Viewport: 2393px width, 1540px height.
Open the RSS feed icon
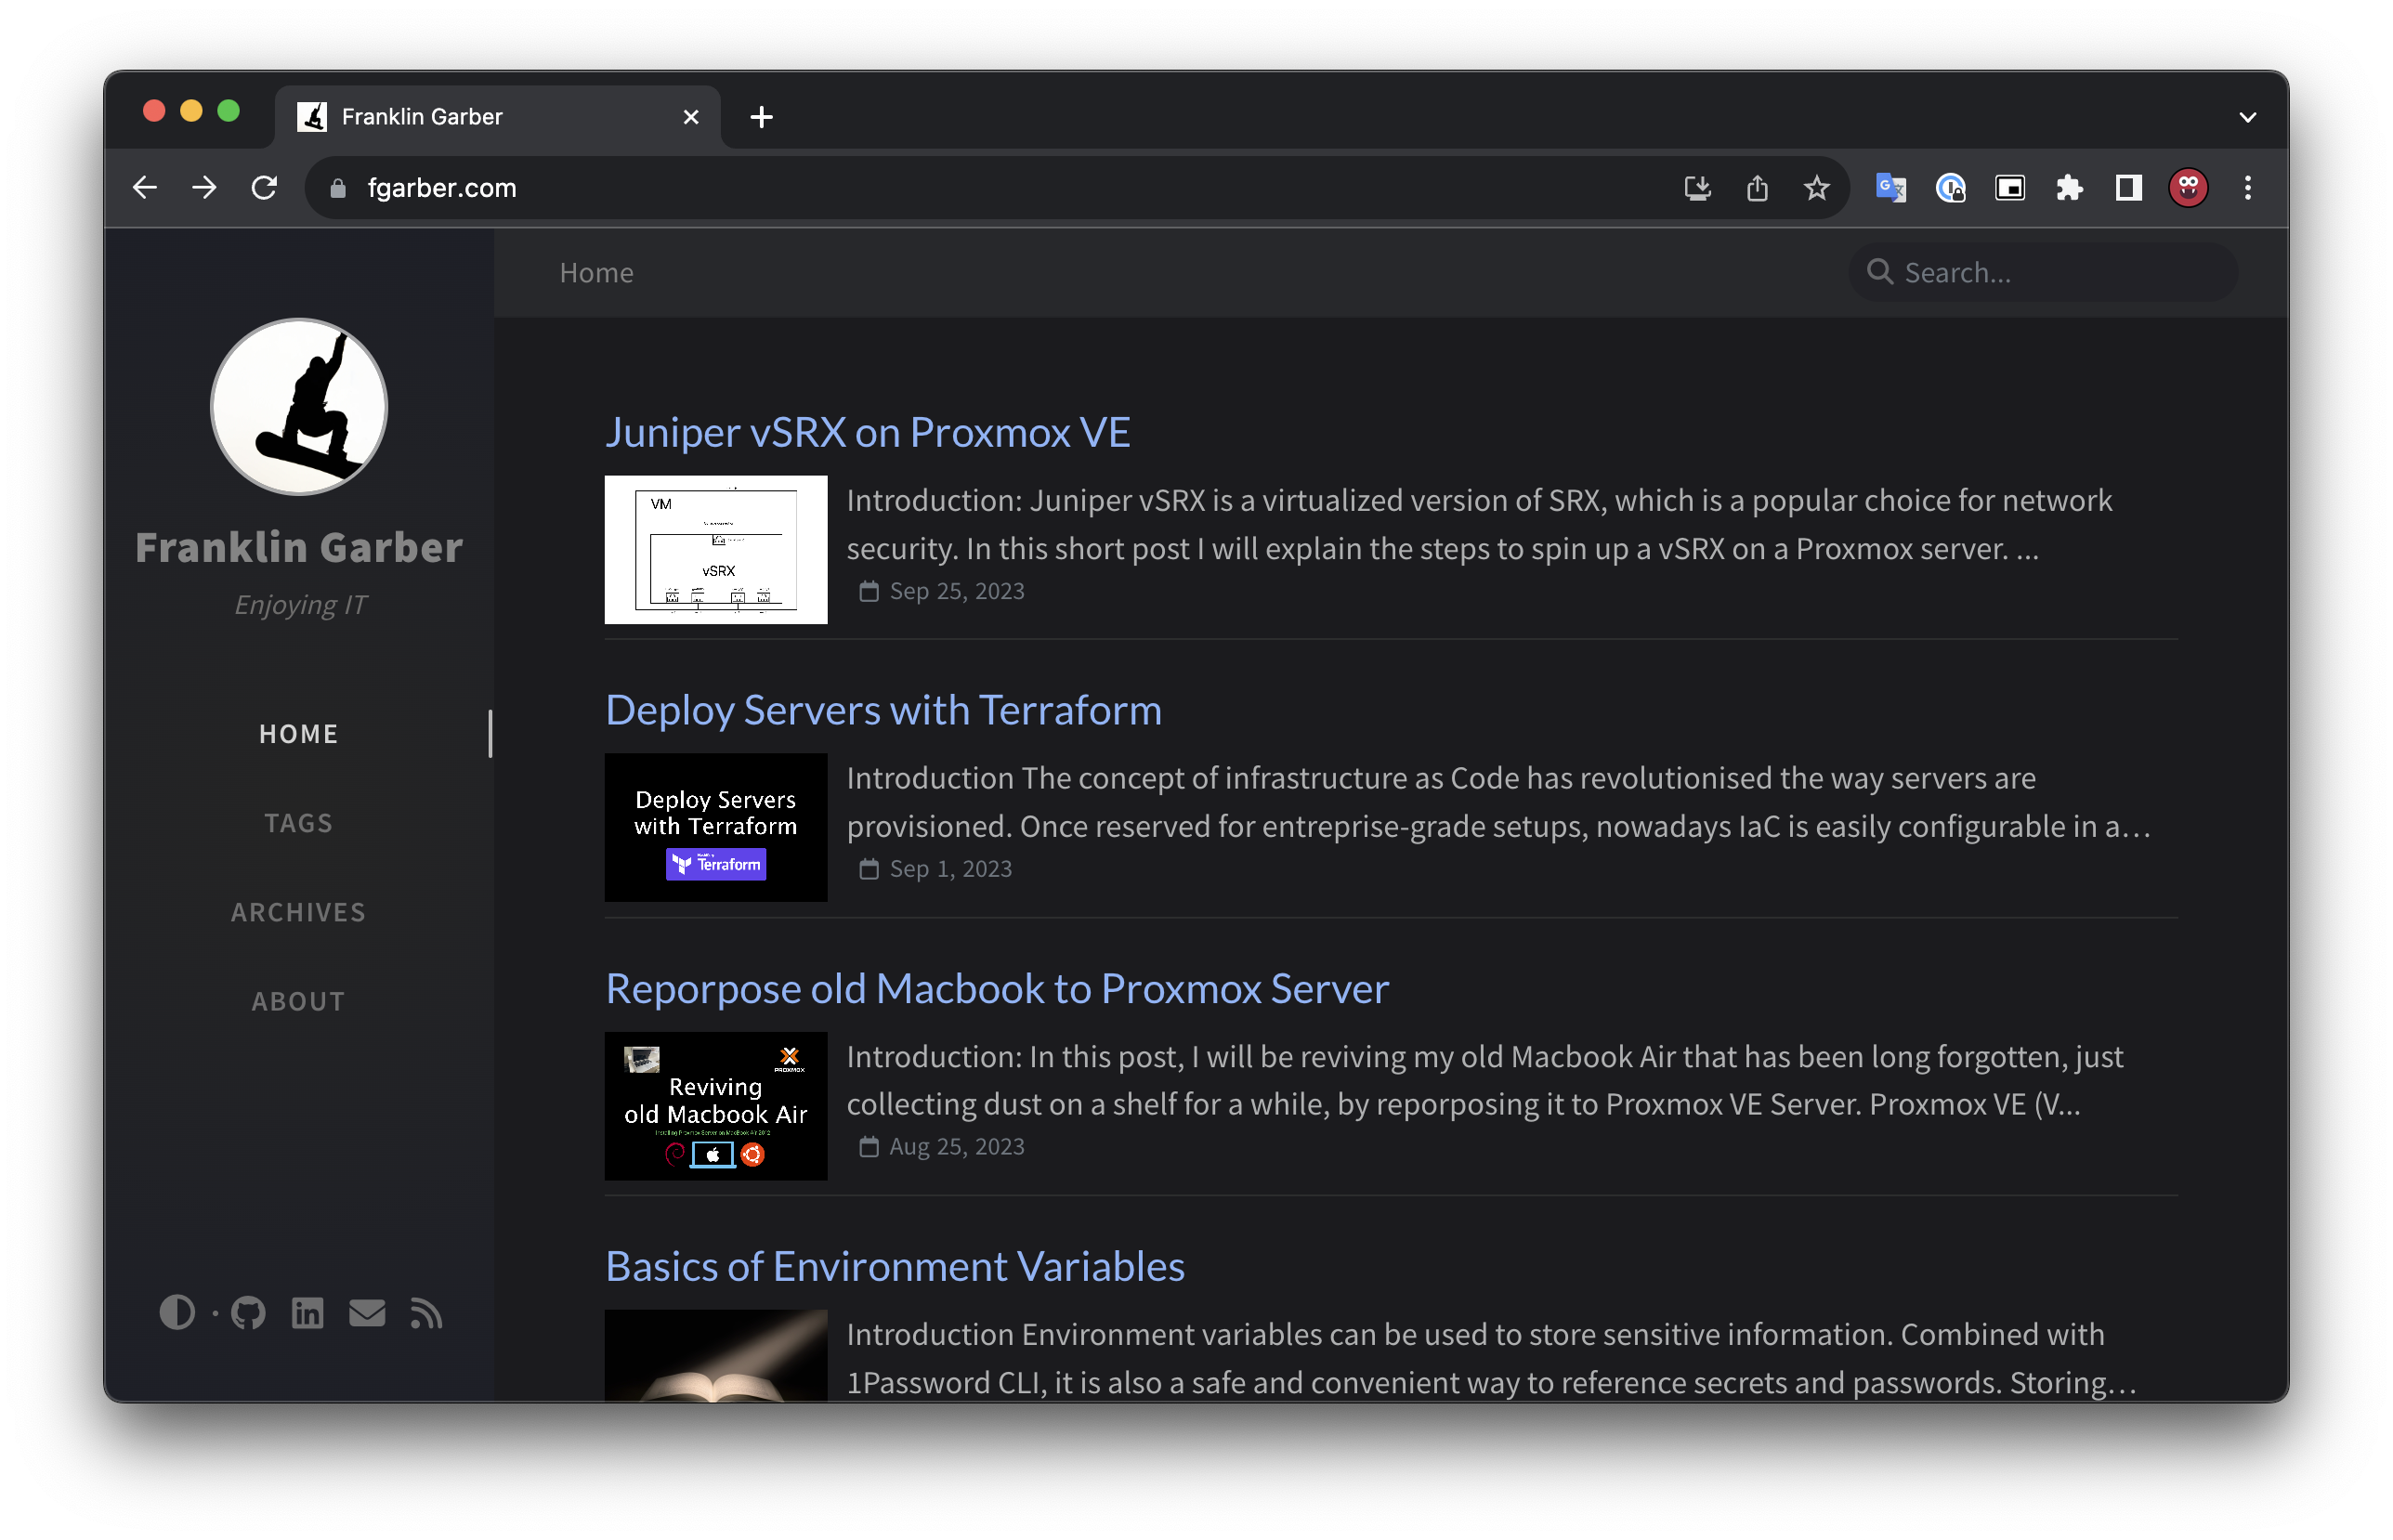tap(426, 1312)
